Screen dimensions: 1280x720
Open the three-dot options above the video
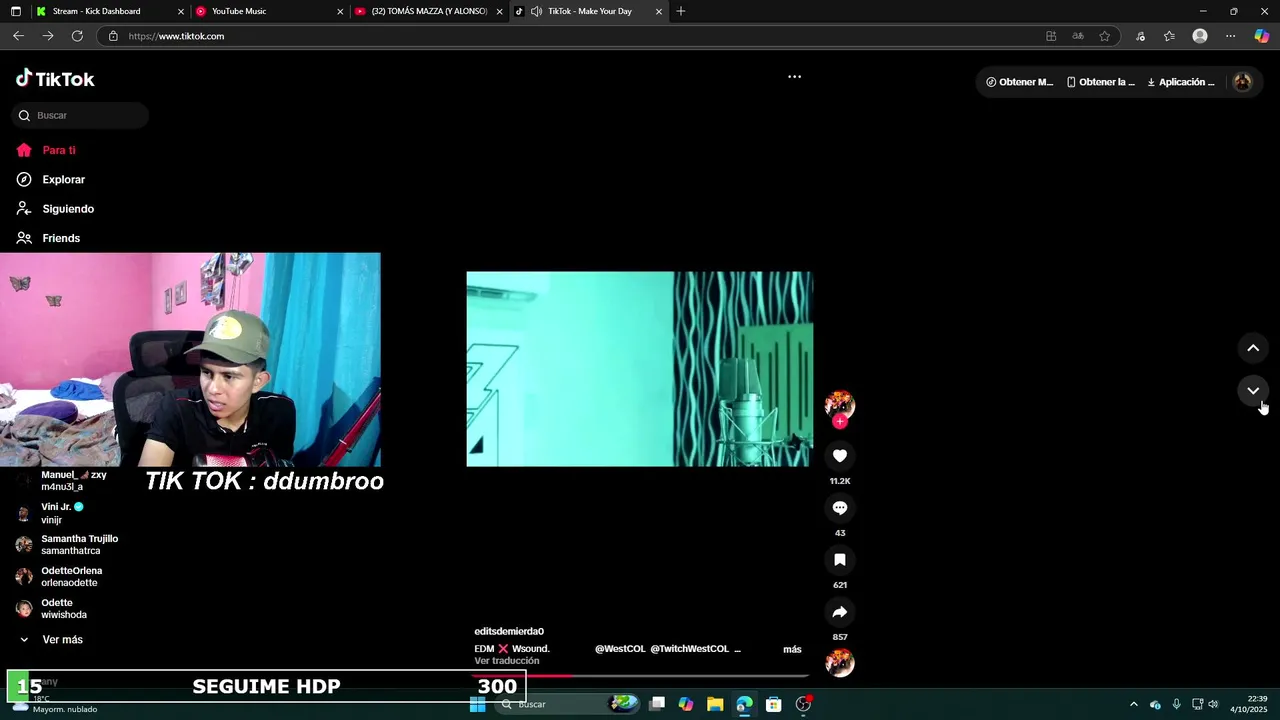pos(794,76)
